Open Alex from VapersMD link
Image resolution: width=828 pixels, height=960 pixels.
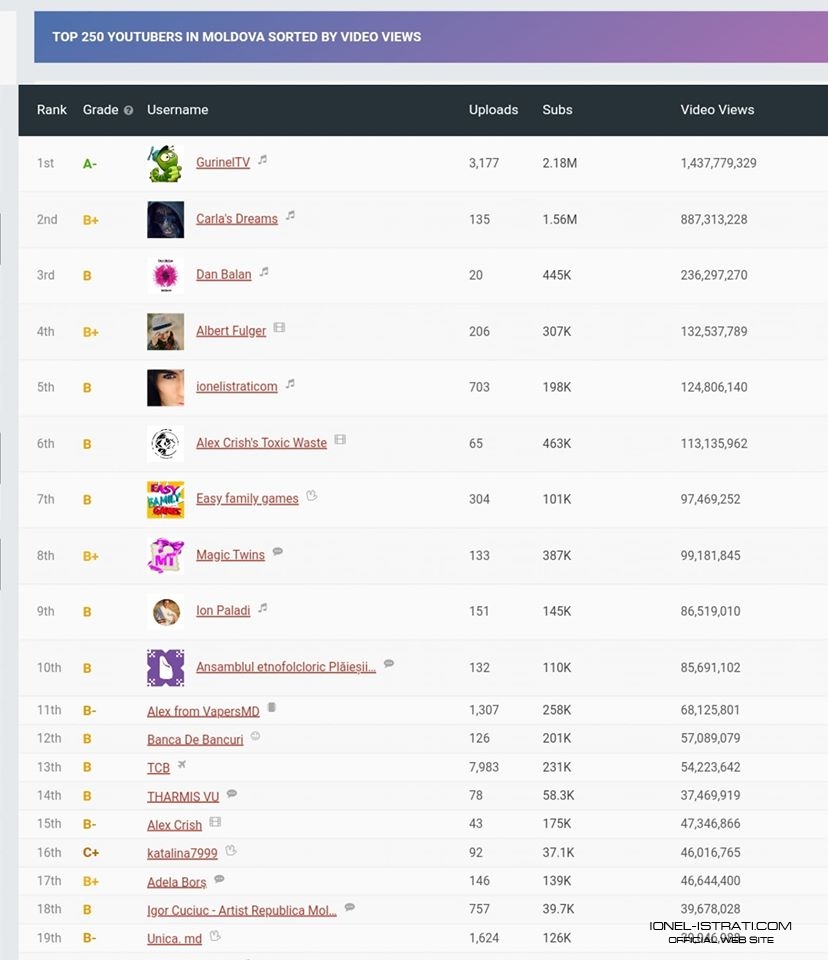click(203, 711)
